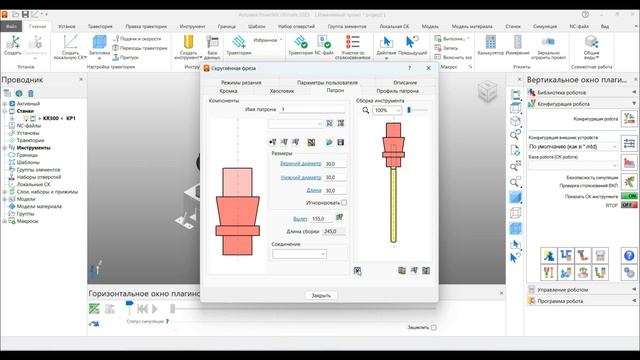The width and height of the screenshot is (640, 360).
Task: Open the Траектория ribbon tab
Action: point(100,26)
